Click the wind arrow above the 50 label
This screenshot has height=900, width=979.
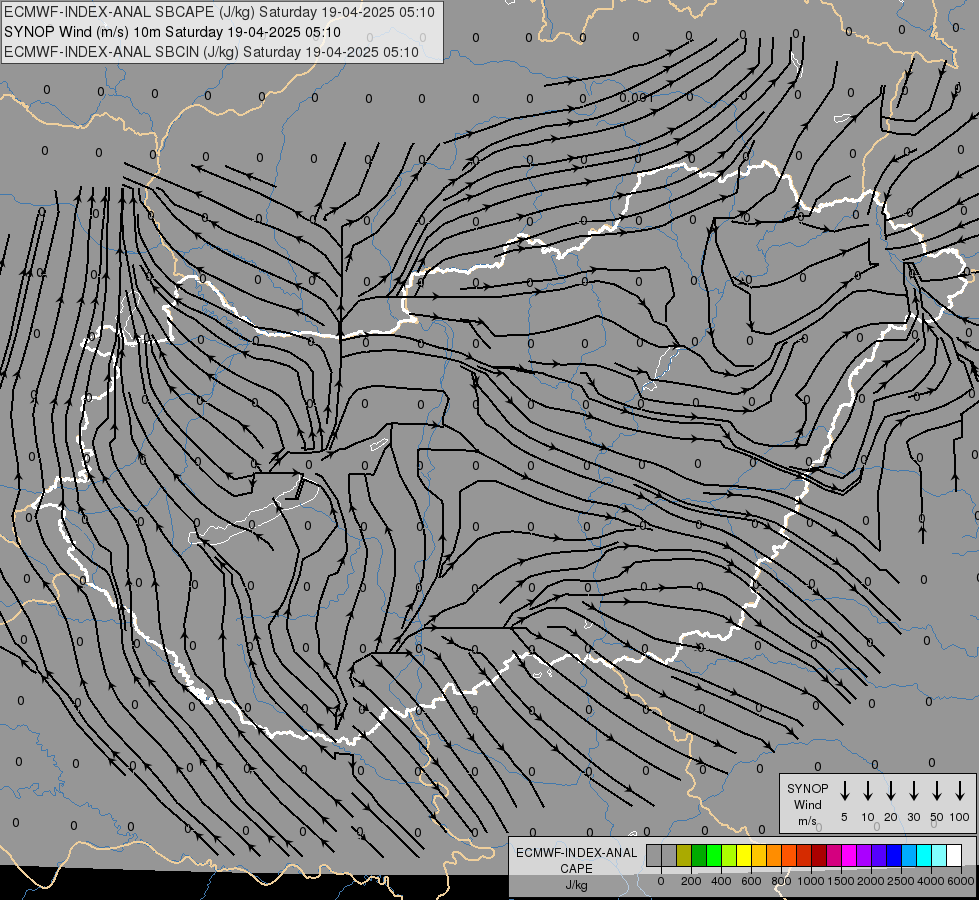[937, 791]
